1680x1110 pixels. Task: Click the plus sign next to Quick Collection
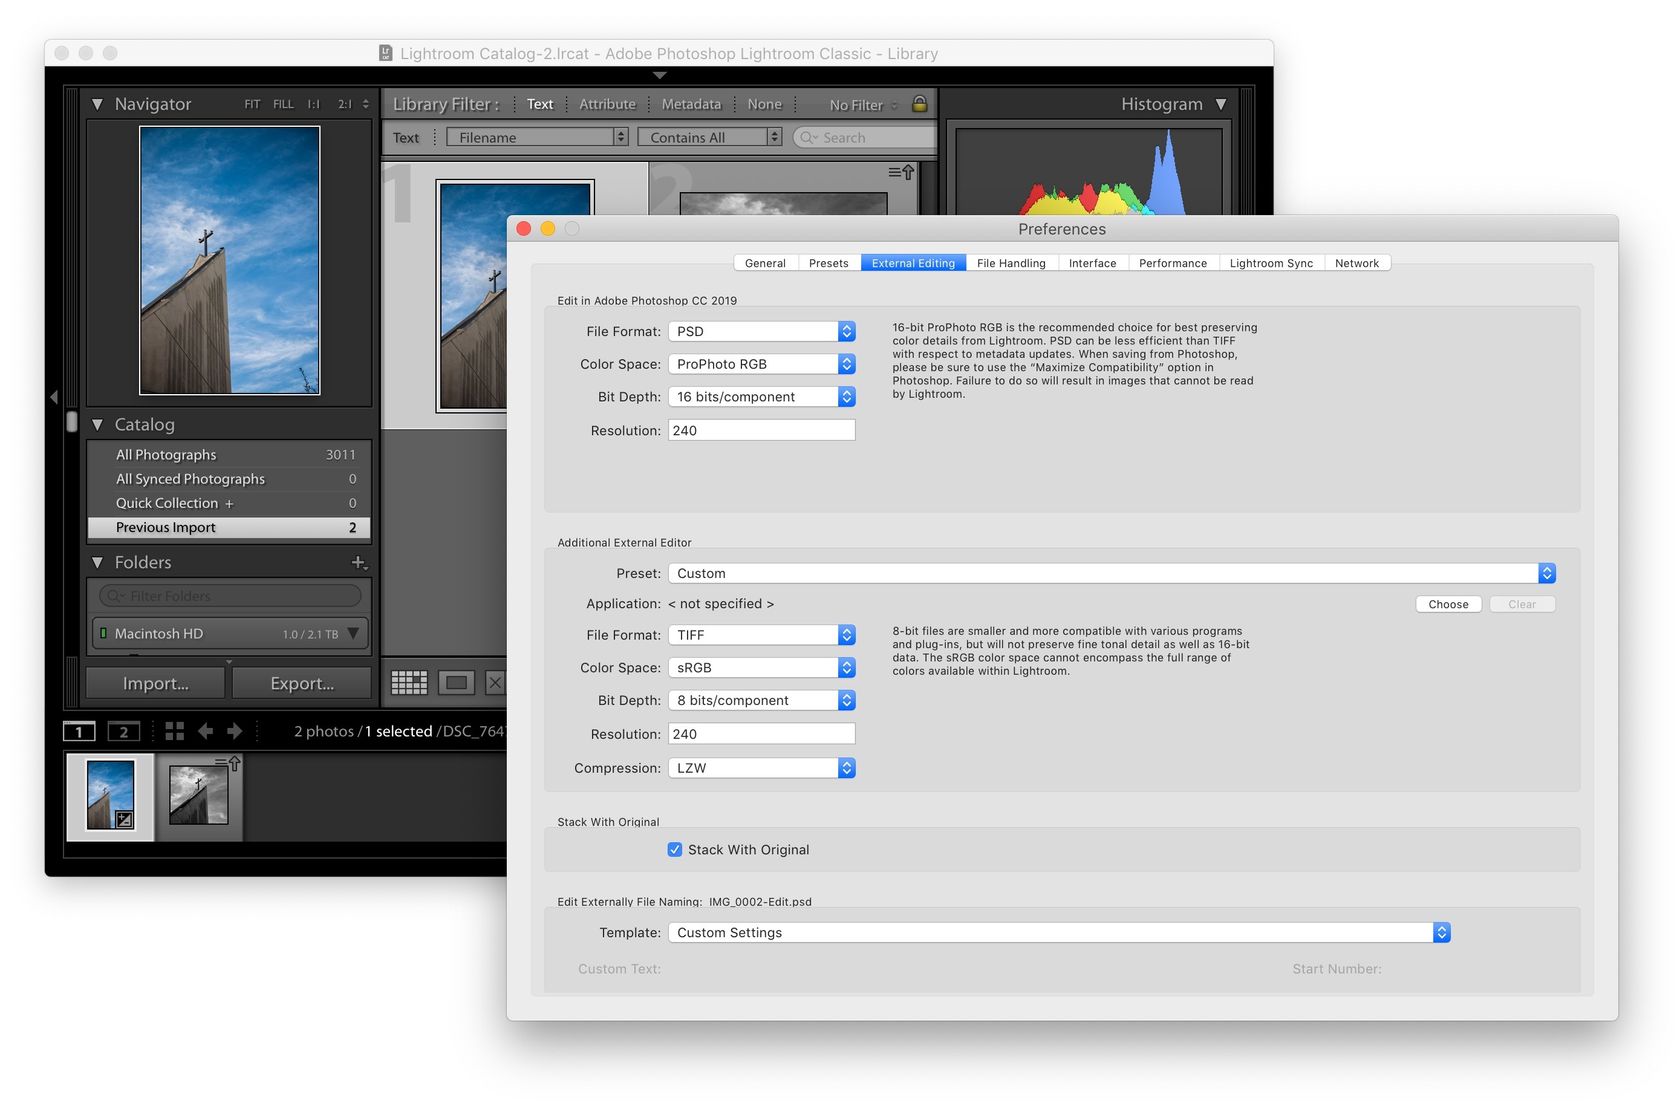point(229,503)
